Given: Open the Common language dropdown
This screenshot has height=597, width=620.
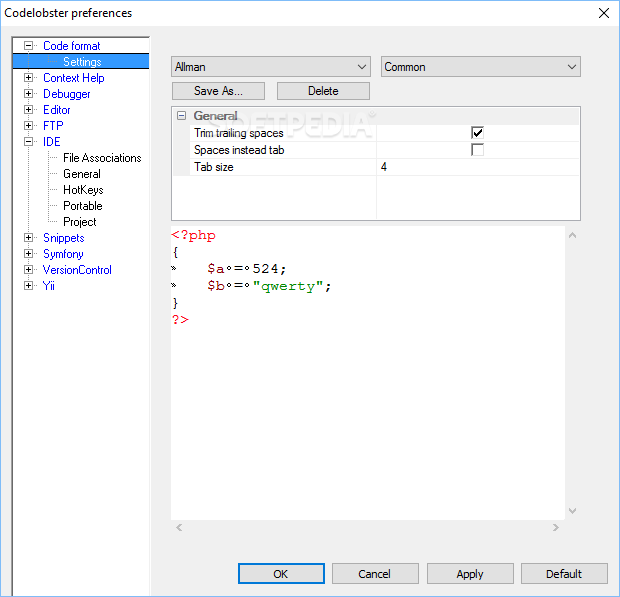Looking at the screenshot, I should pyautogui.click(x=480, y=67).
